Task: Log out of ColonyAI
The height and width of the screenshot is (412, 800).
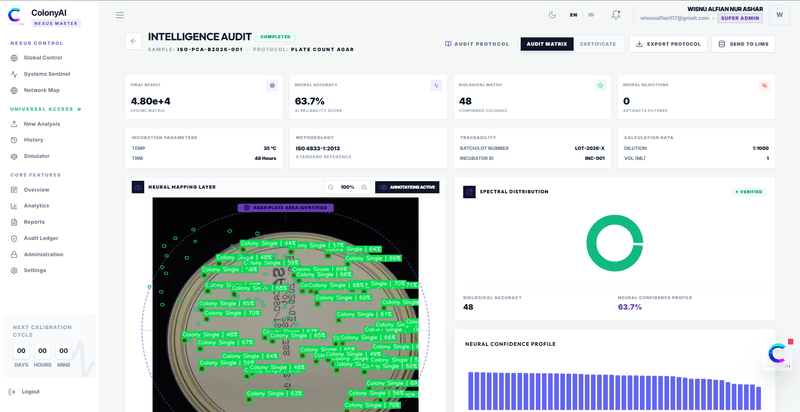Action: point(25,392)
